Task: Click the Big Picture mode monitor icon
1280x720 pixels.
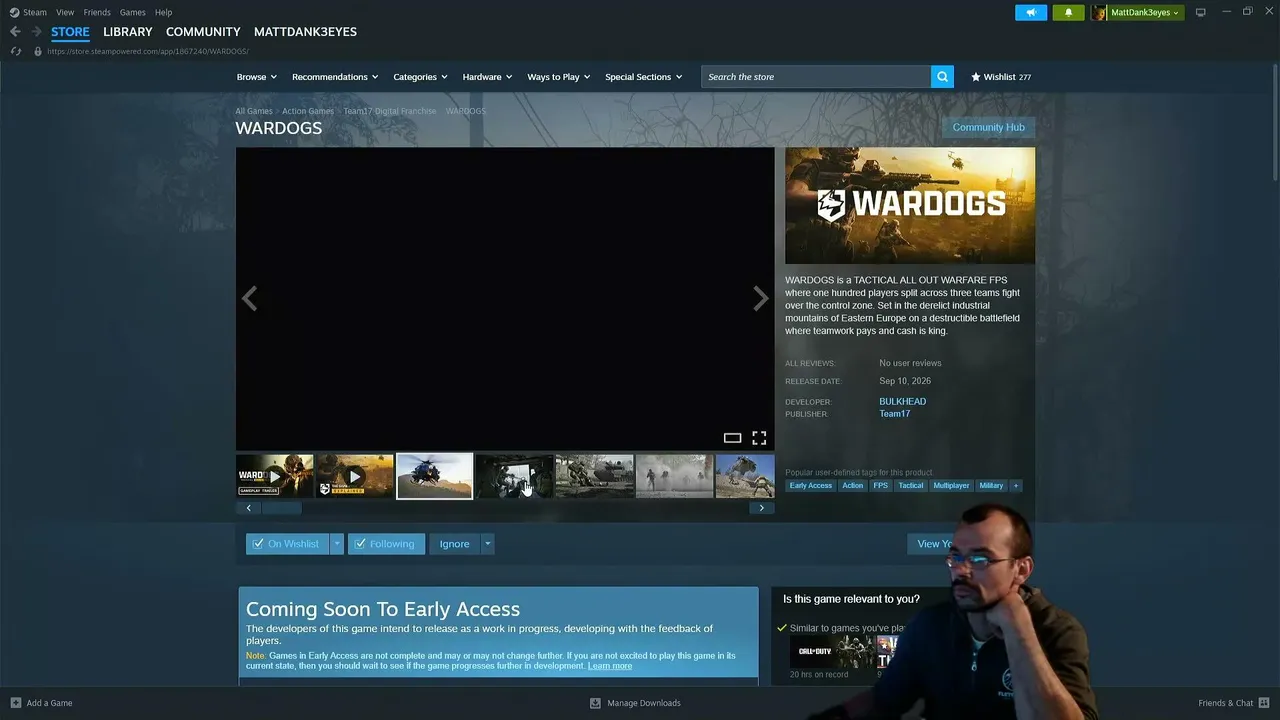Action: pyautogui.click(x=1201, y=12)
